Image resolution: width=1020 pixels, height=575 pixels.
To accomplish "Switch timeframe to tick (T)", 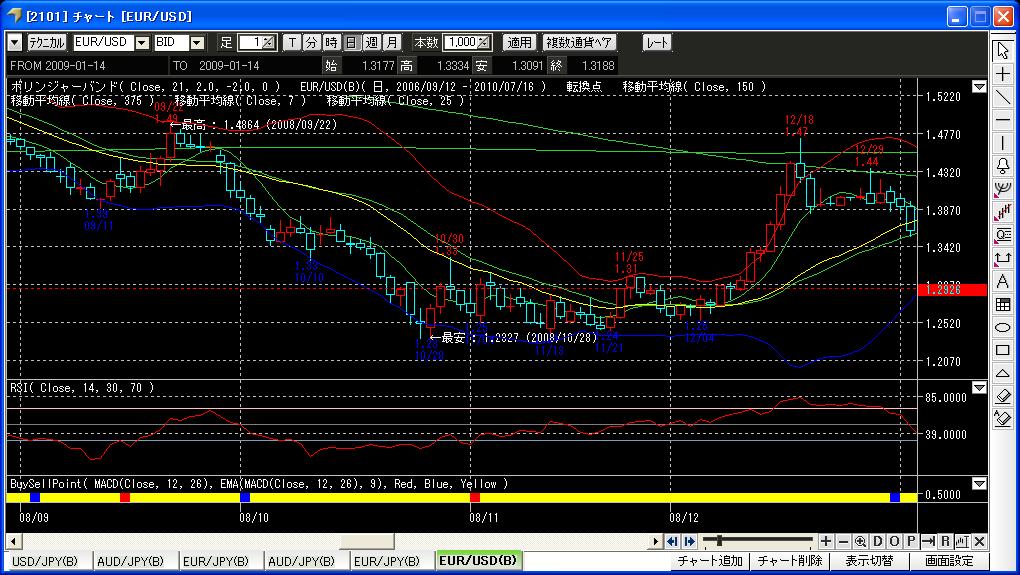I will [x=292, y=43].
